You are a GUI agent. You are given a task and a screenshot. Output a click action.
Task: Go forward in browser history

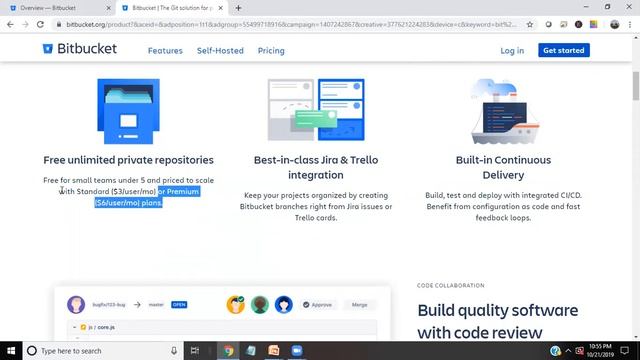[25, 24]
